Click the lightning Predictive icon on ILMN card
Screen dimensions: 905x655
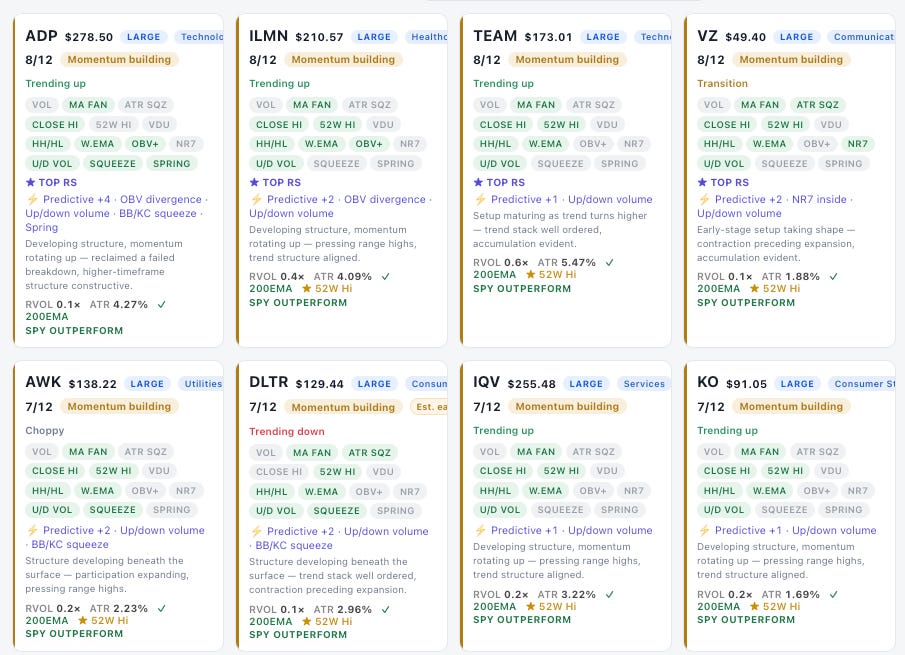tap(256, 200)
